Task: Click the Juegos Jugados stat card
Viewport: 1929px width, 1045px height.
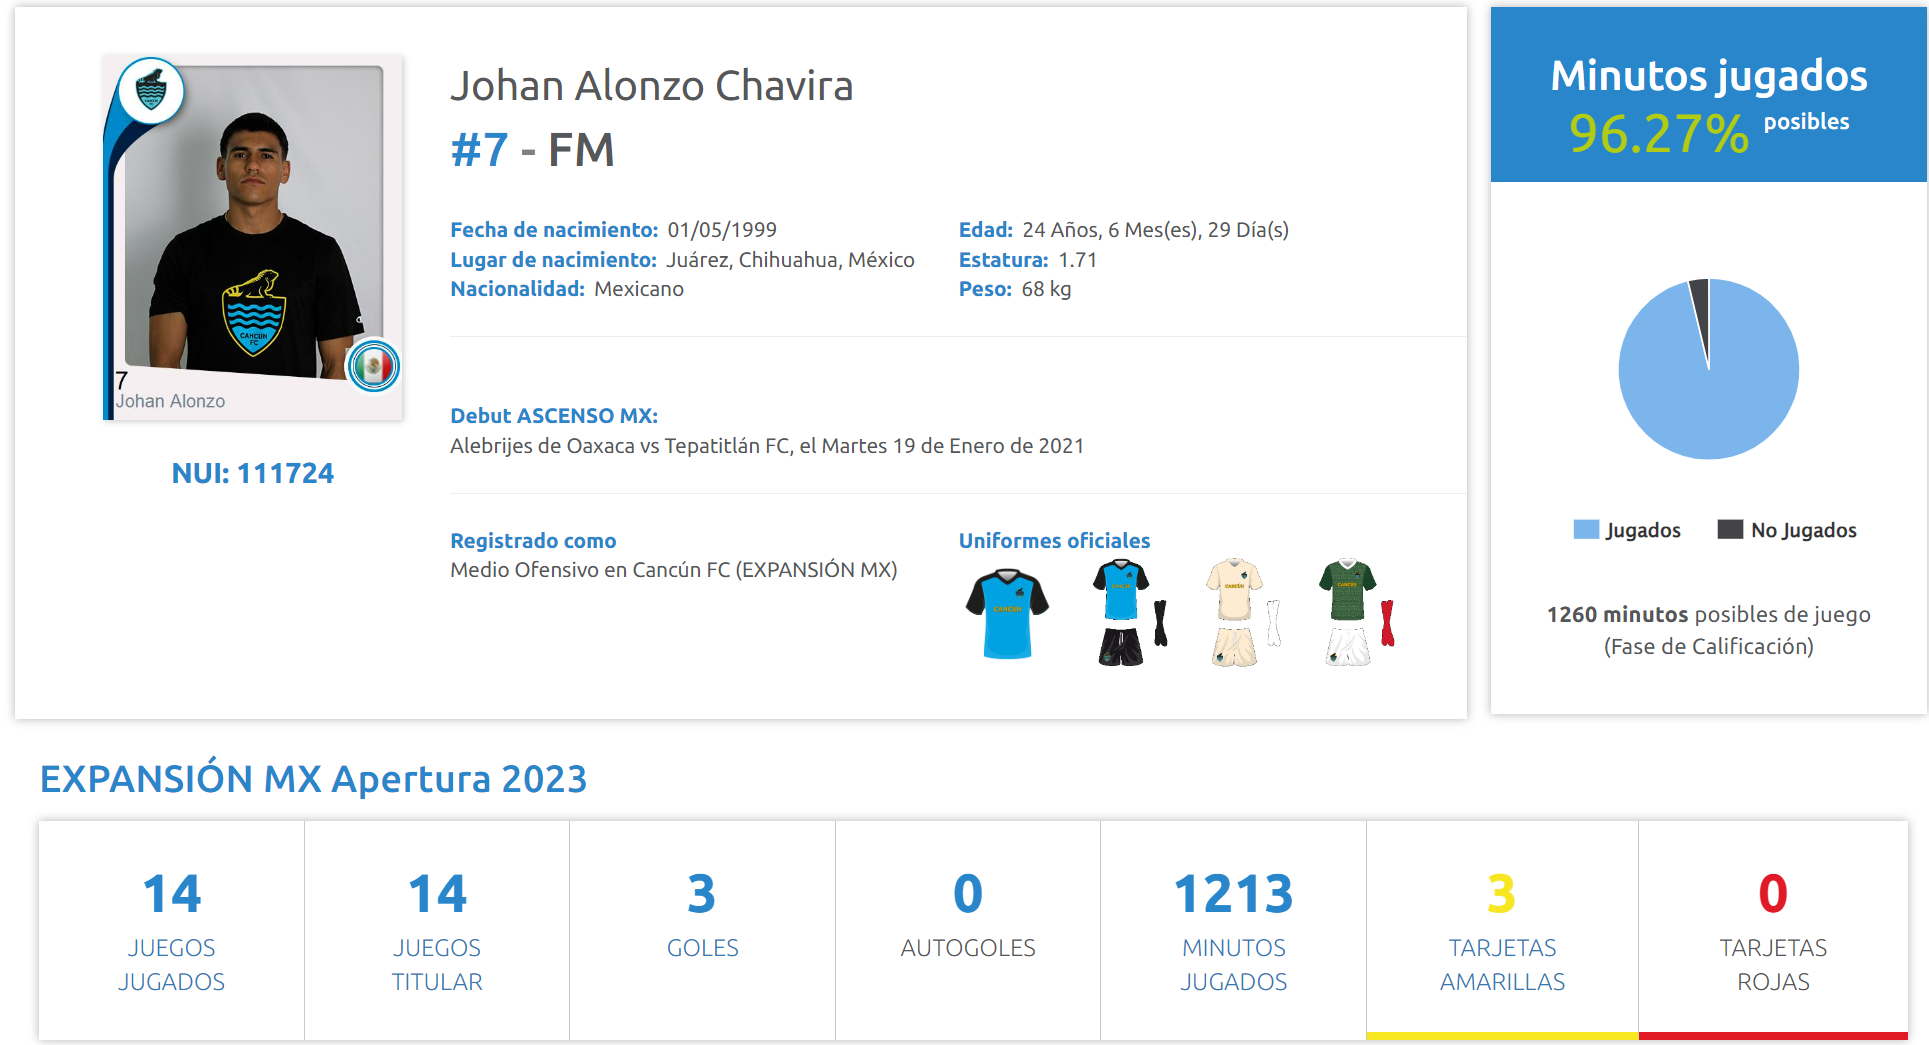Action: [x=171, y=931]
